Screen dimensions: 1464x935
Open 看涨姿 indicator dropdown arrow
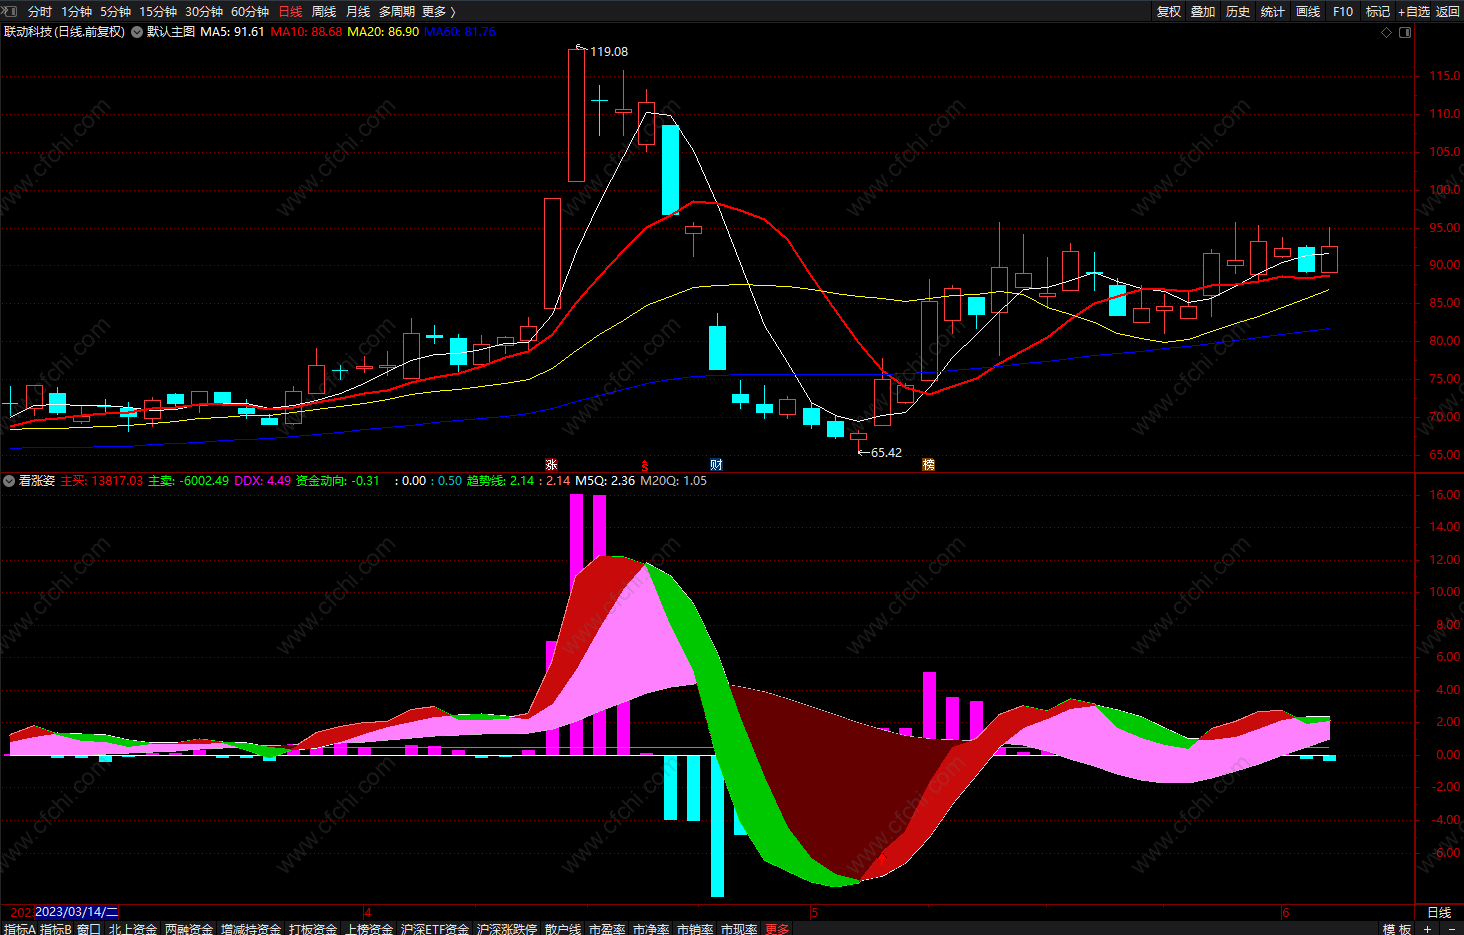9,481
